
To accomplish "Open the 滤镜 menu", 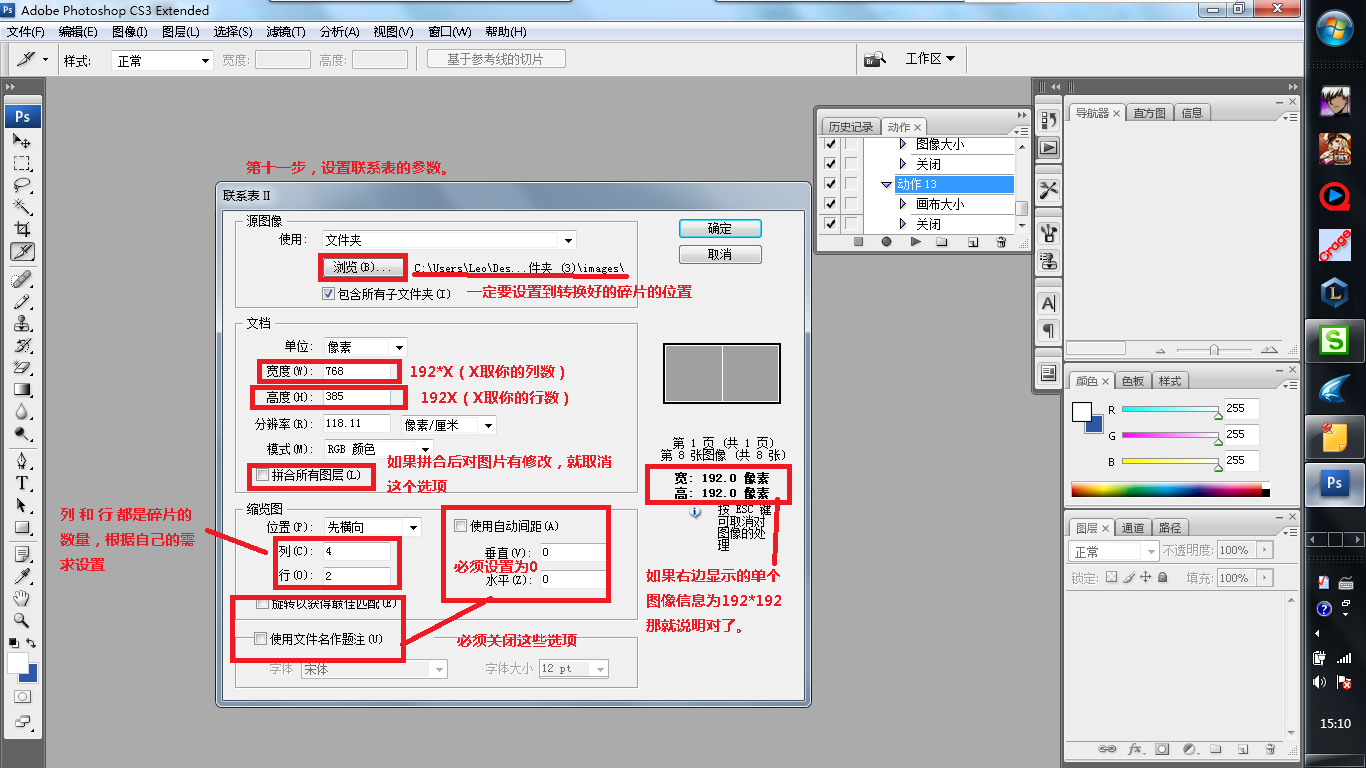I will click(286, 32).
